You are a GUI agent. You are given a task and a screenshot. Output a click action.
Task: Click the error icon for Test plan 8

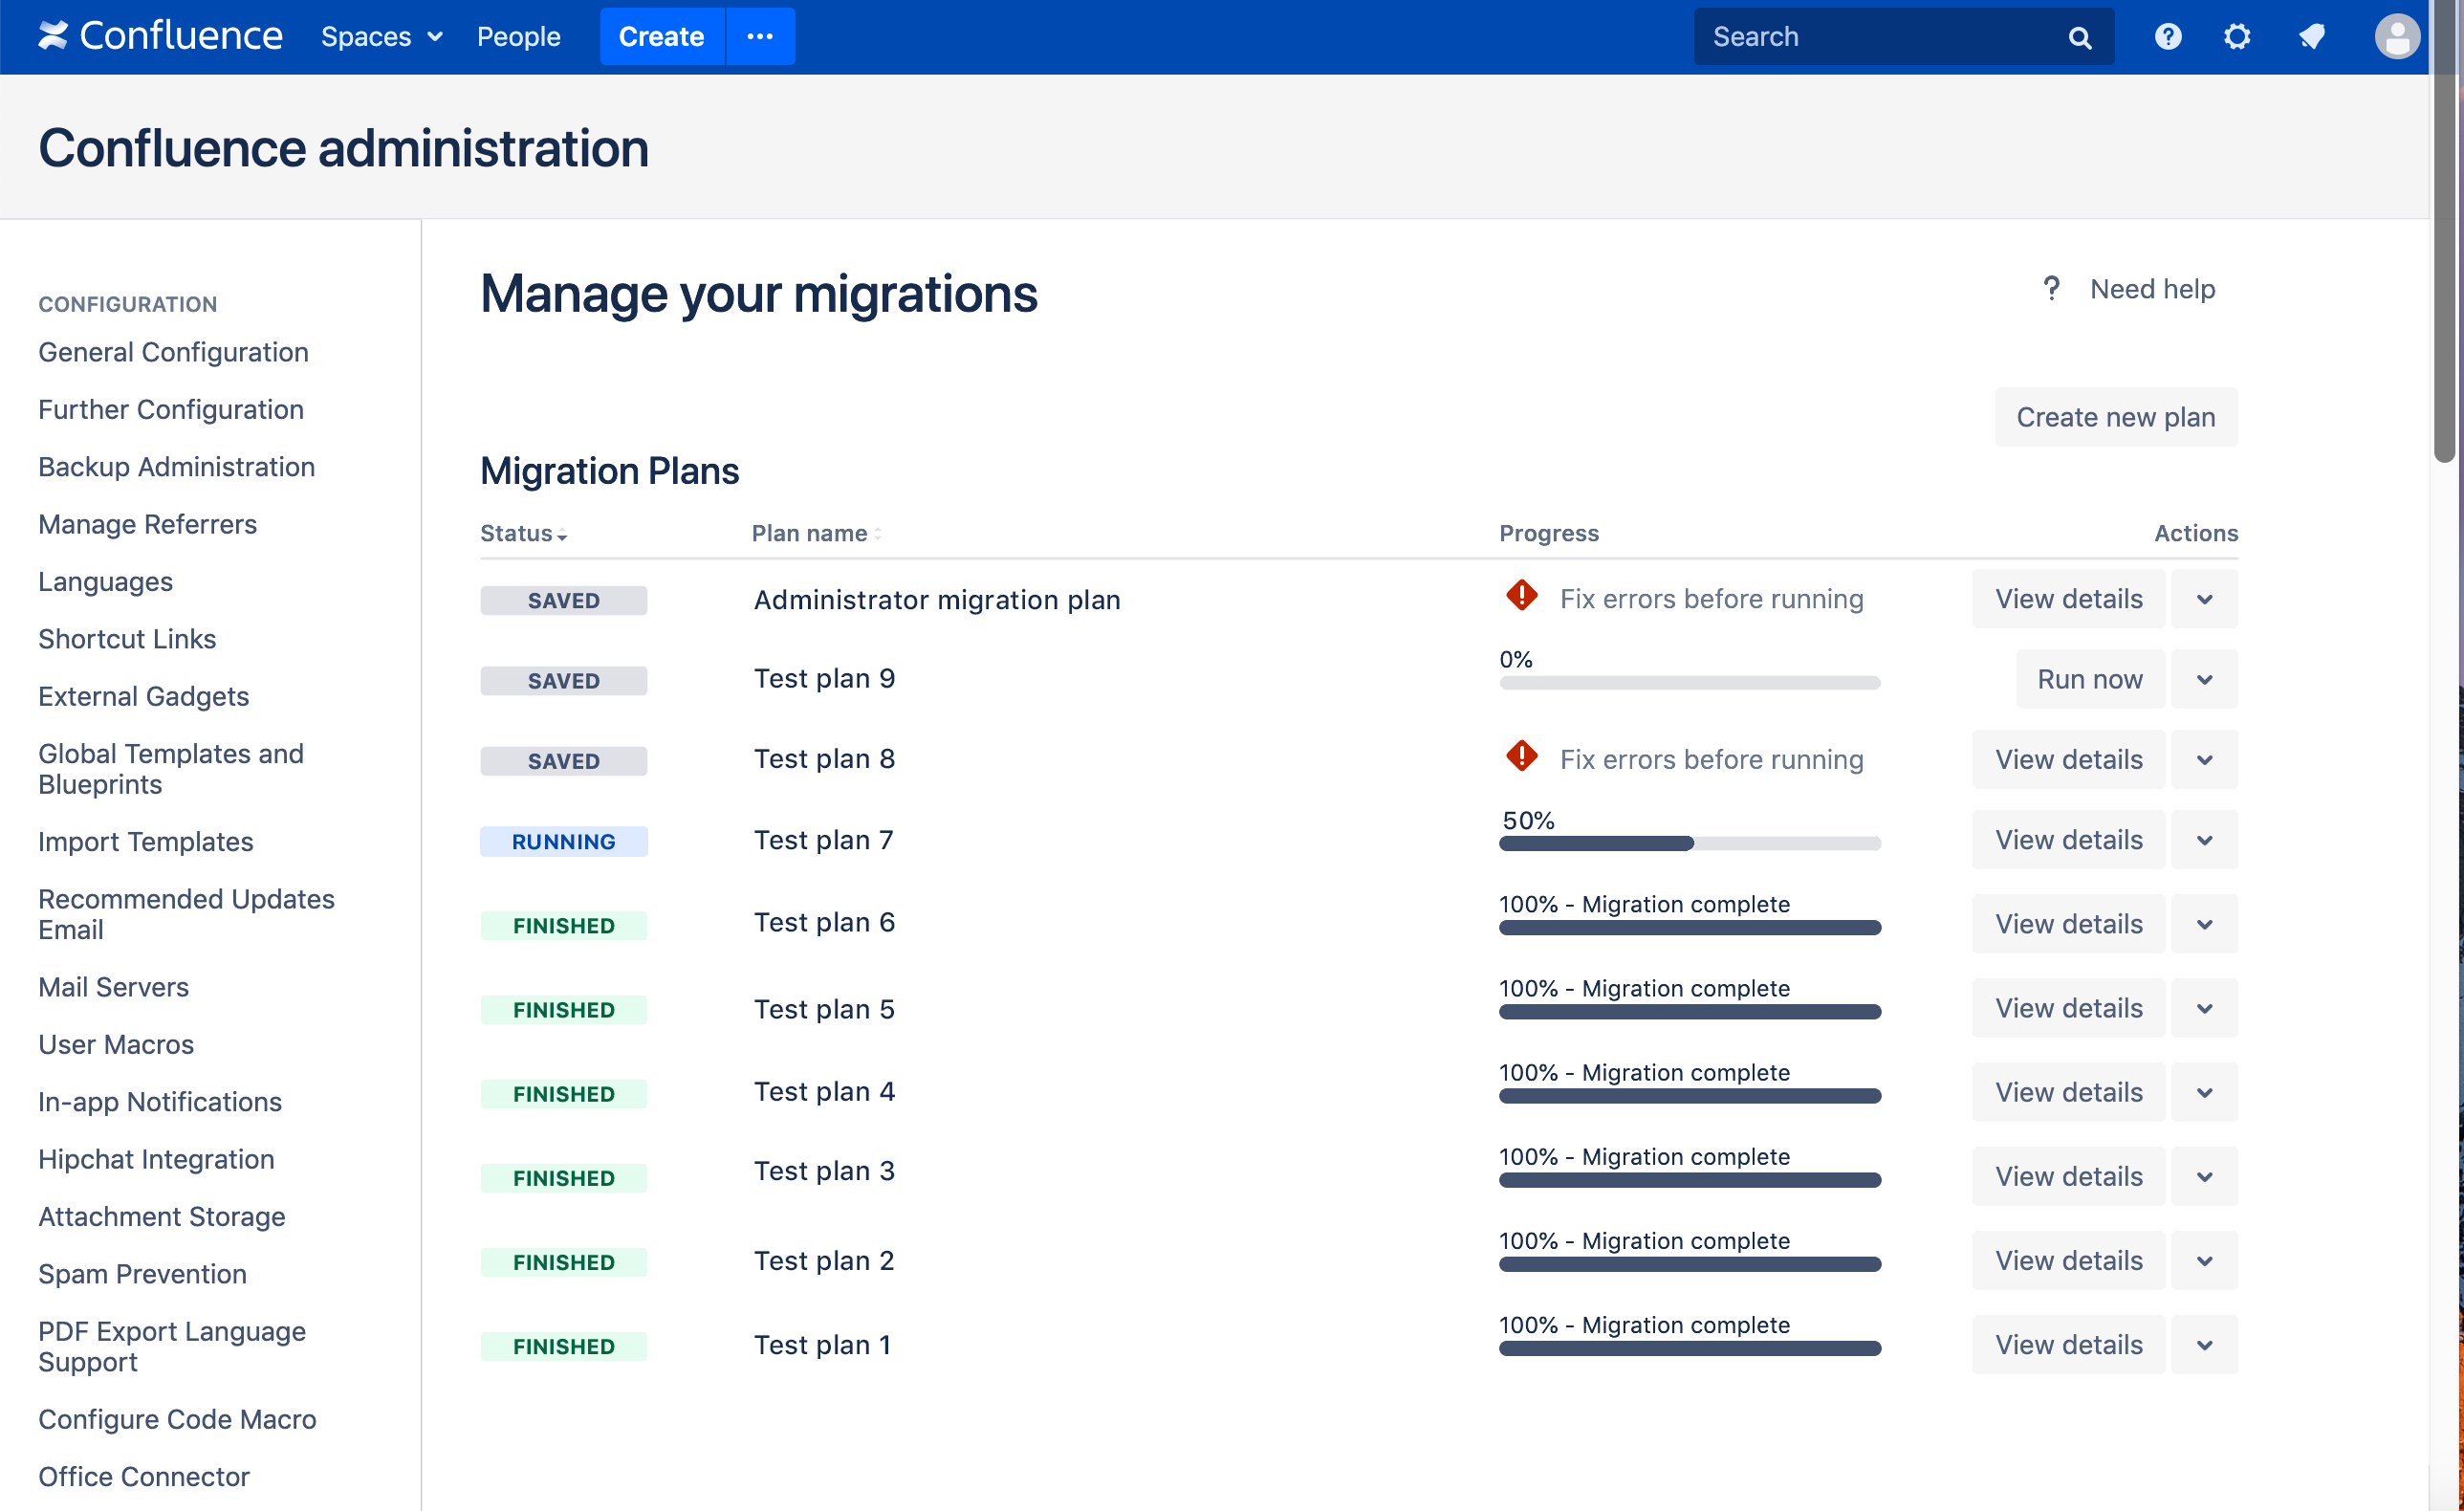pos(1521,756)
